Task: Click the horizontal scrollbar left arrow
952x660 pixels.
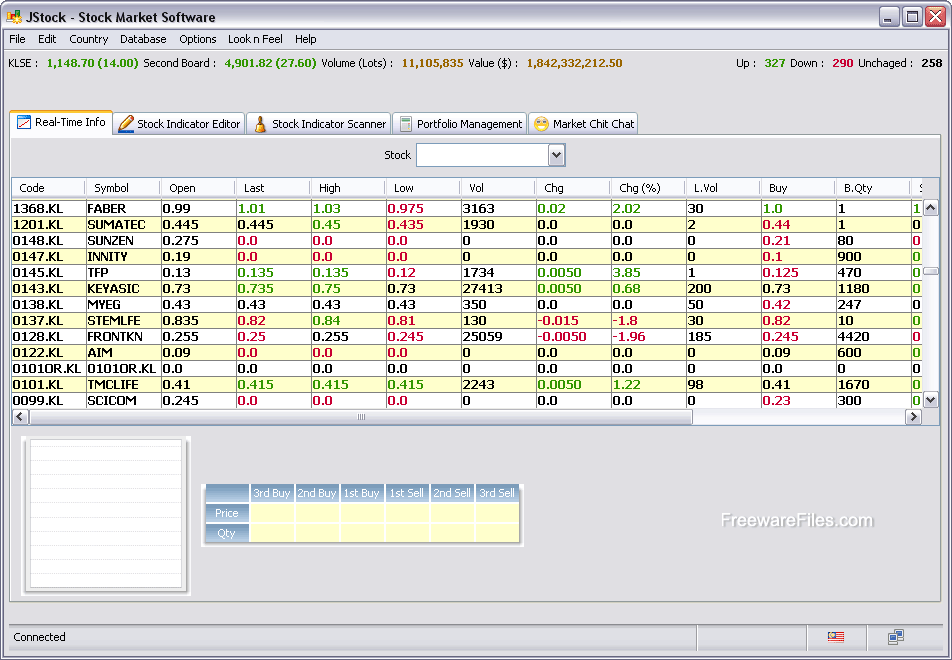Action: click(20, 417)
